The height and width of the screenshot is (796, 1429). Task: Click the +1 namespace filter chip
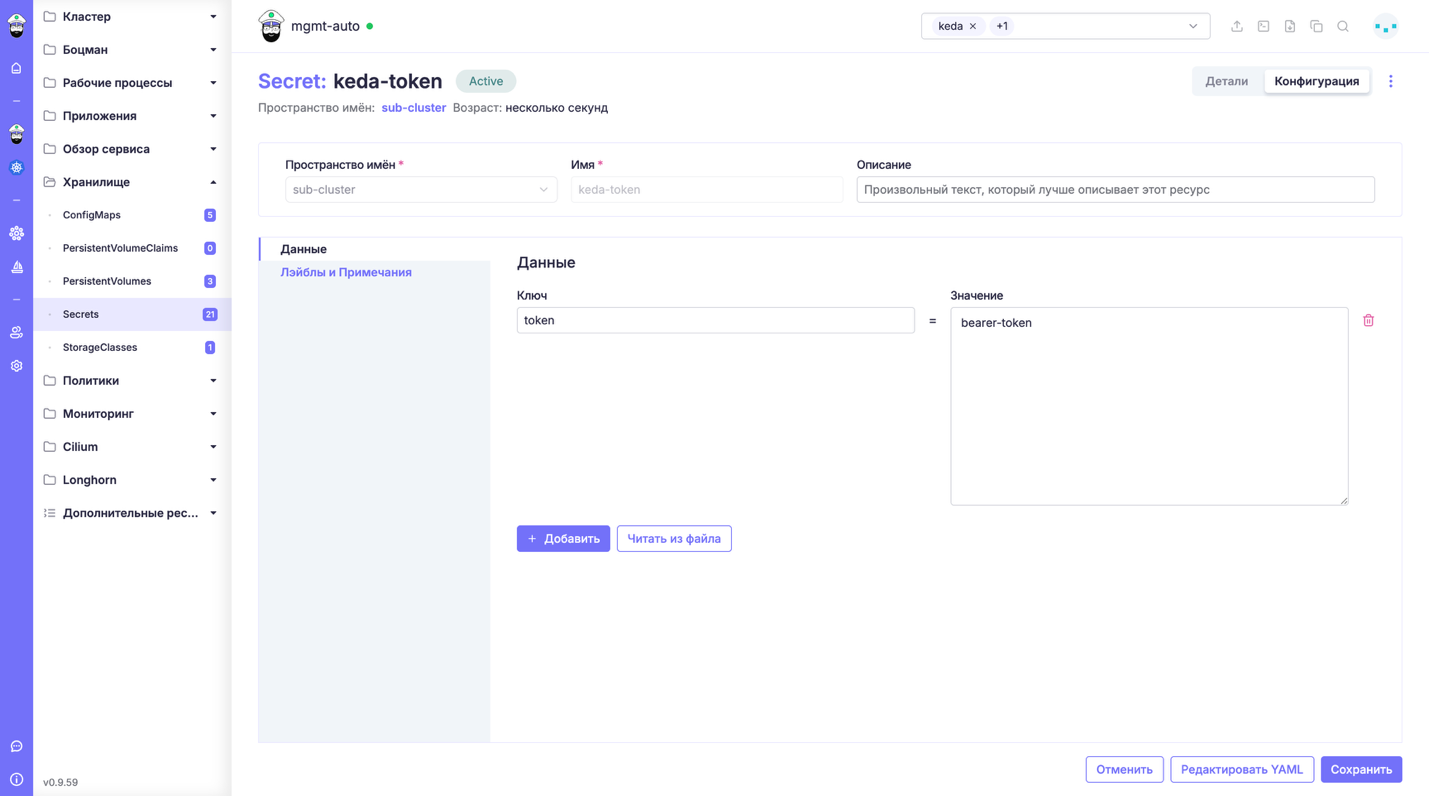click(1002, 26)
